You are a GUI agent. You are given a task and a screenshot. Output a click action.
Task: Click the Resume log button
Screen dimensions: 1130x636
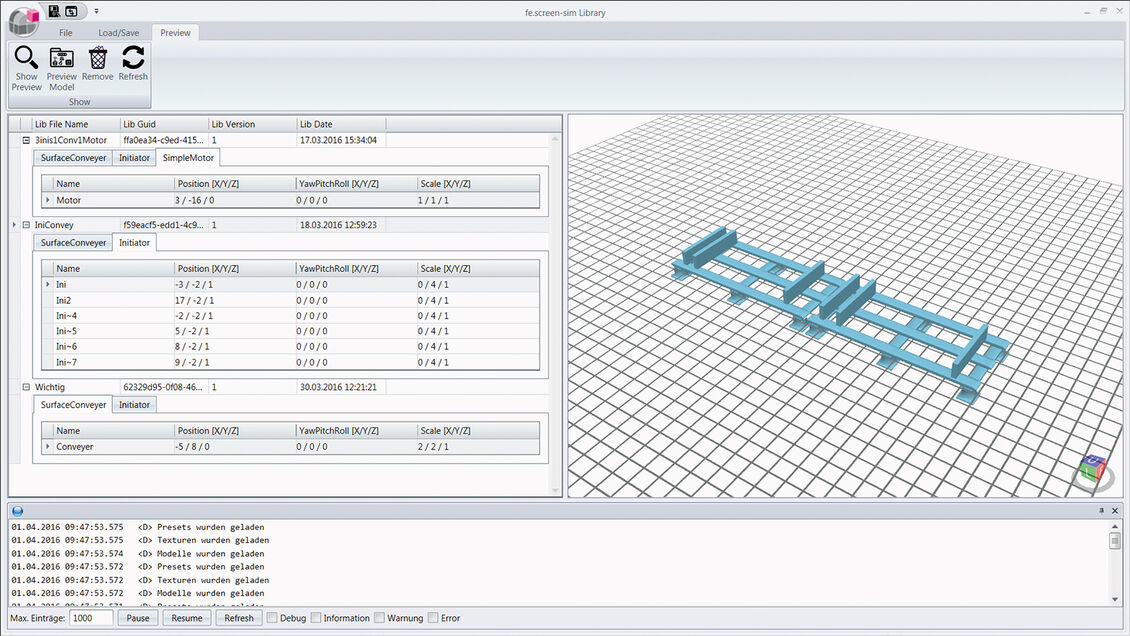(187, 618)
